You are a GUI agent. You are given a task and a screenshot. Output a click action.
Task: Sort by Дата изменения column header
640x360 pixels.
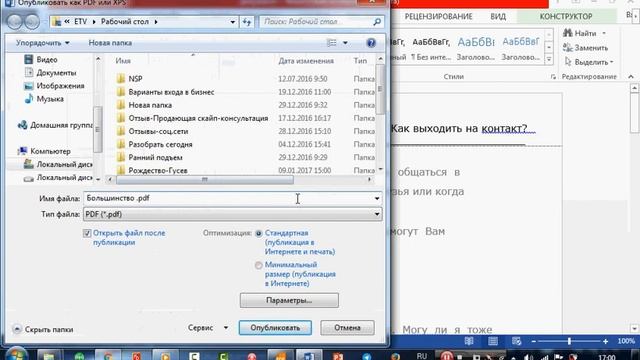[x=306, y=61]
